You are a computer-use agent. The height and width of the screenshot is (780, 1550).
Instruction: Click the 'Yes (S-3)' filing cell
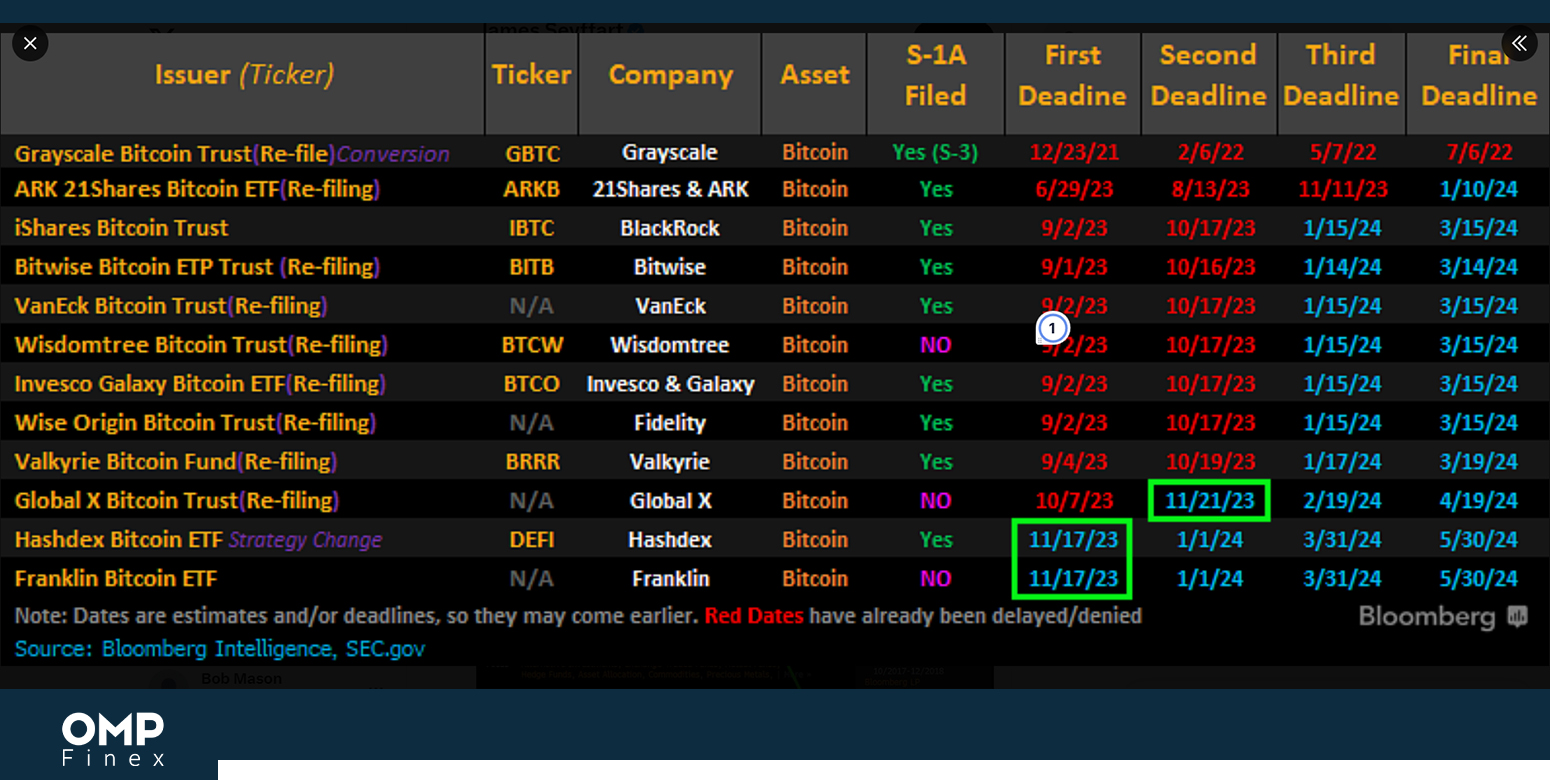935,153
